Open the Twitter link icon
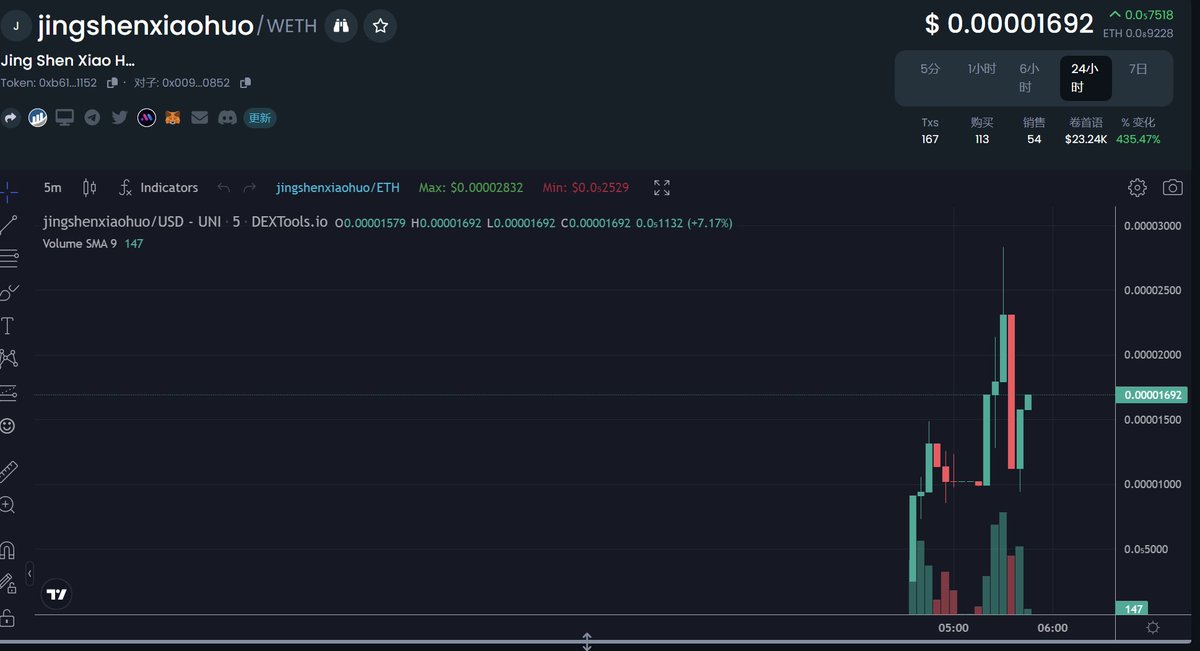The width and height of the screenshot is (1200, 651). [x=119, y=118]
